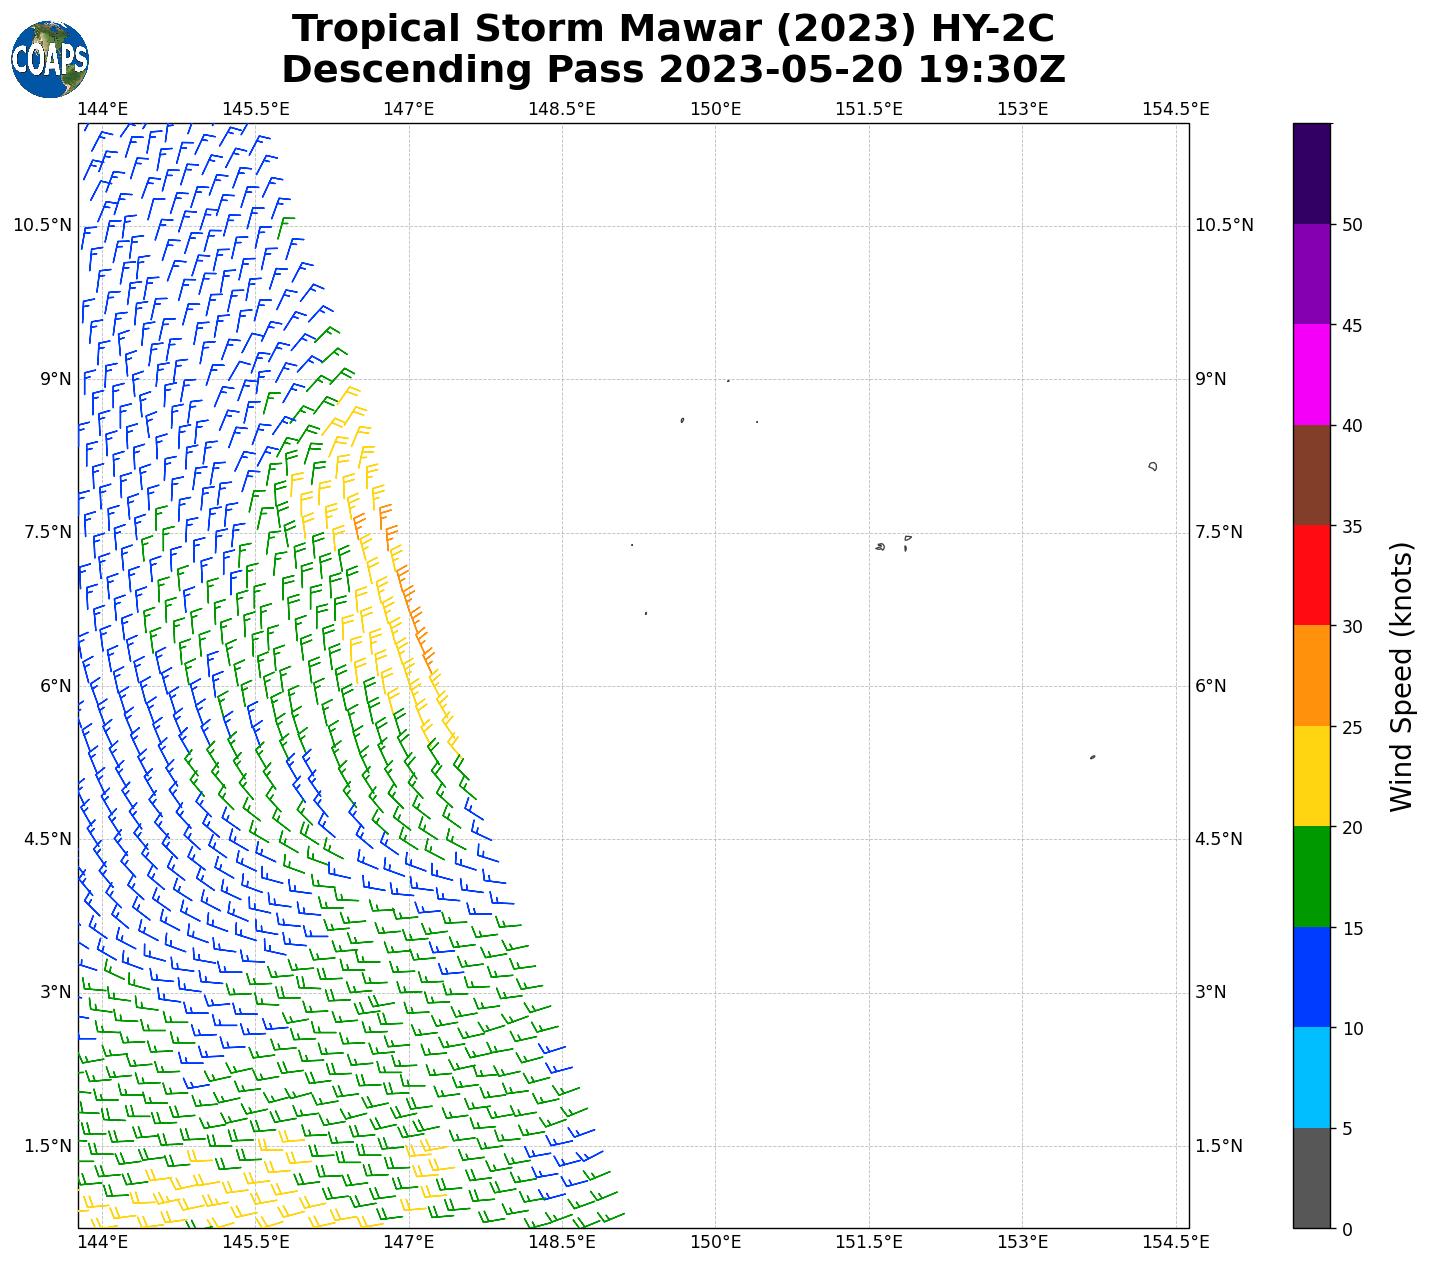
Task: Click the magenta 40–45 knots colorbar segment
Action: [x=1311, y=375]
